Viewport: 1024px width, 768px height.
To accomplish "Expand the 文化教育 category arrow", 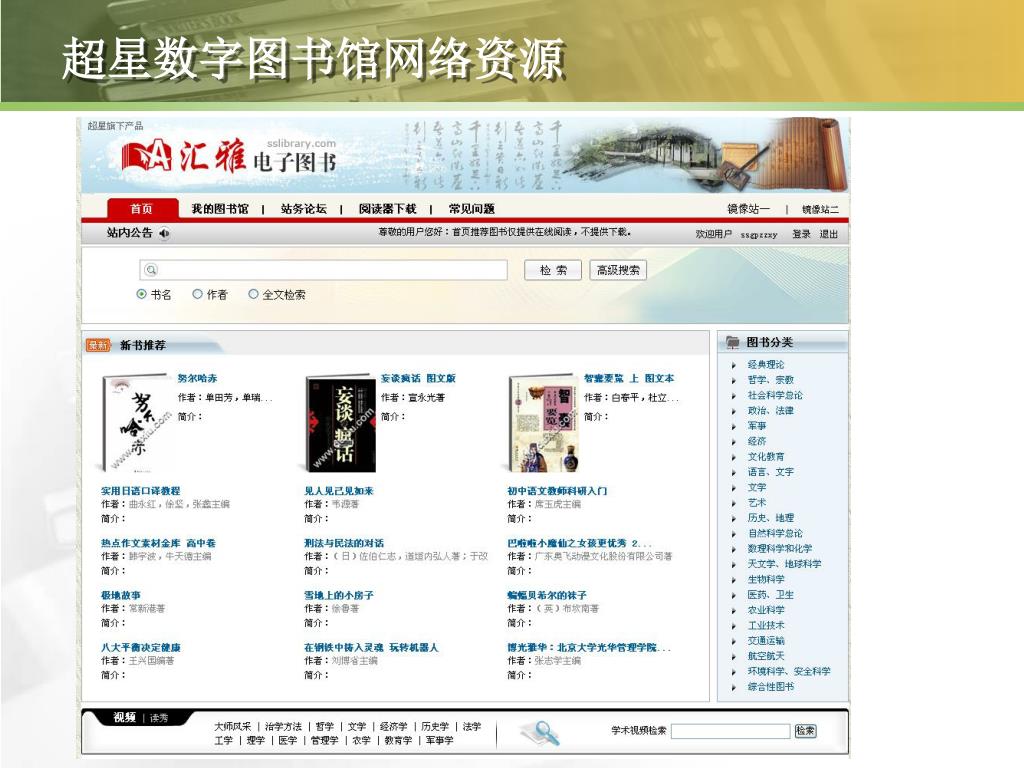I will coord(734,457).
